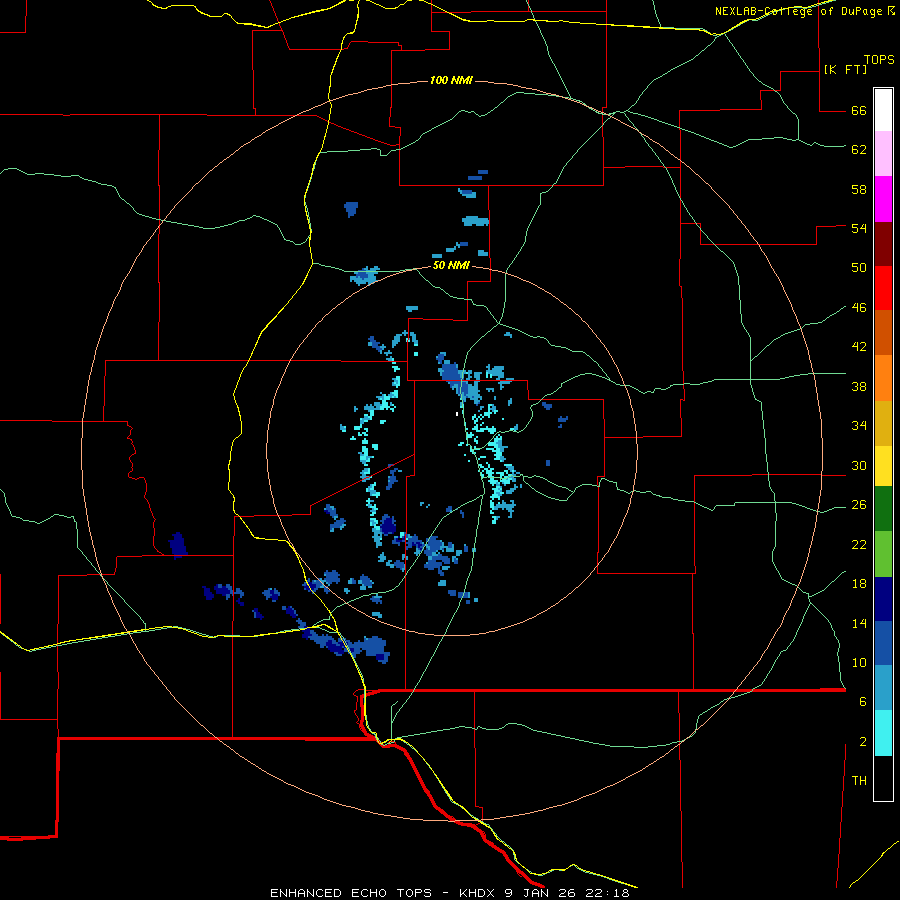The height and width of the screenshot is (900, 900).
Task: Click the white 66 kft color swatch
Action: (883, 110)
